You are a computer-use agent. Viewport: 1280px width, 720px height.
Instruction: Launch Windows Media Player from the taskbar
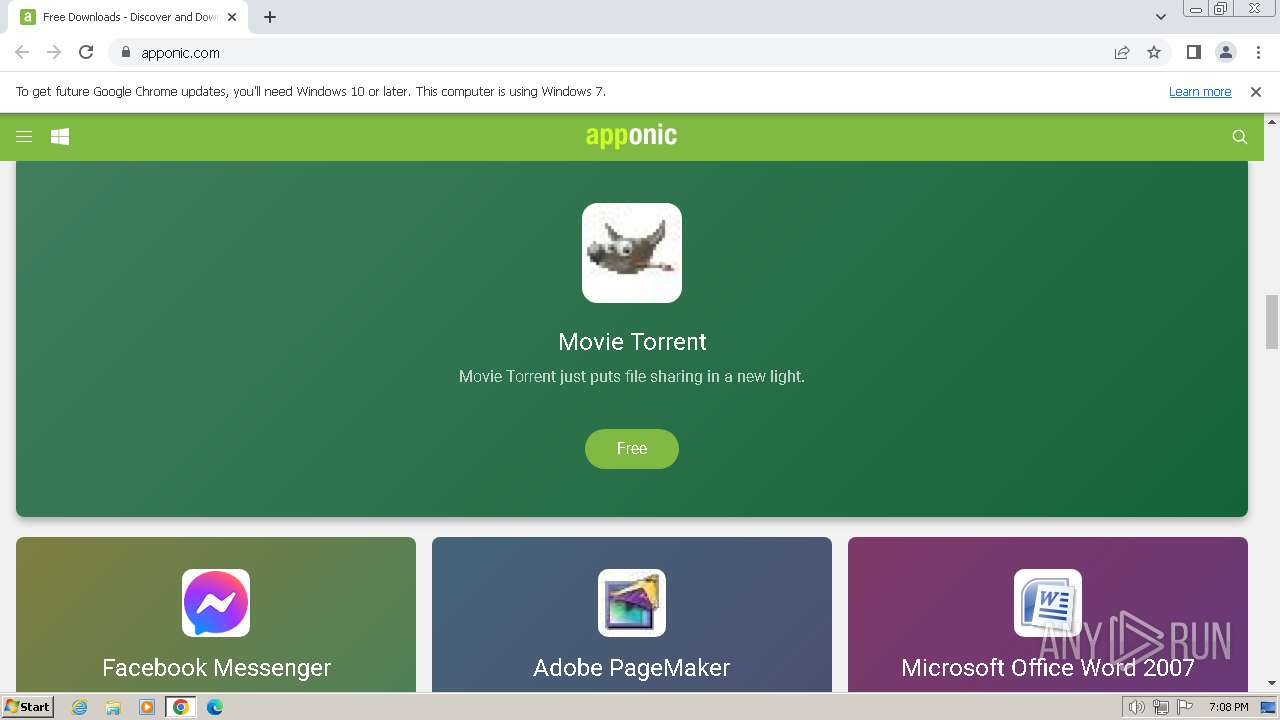pyautogui.click(x=147, y=707)
